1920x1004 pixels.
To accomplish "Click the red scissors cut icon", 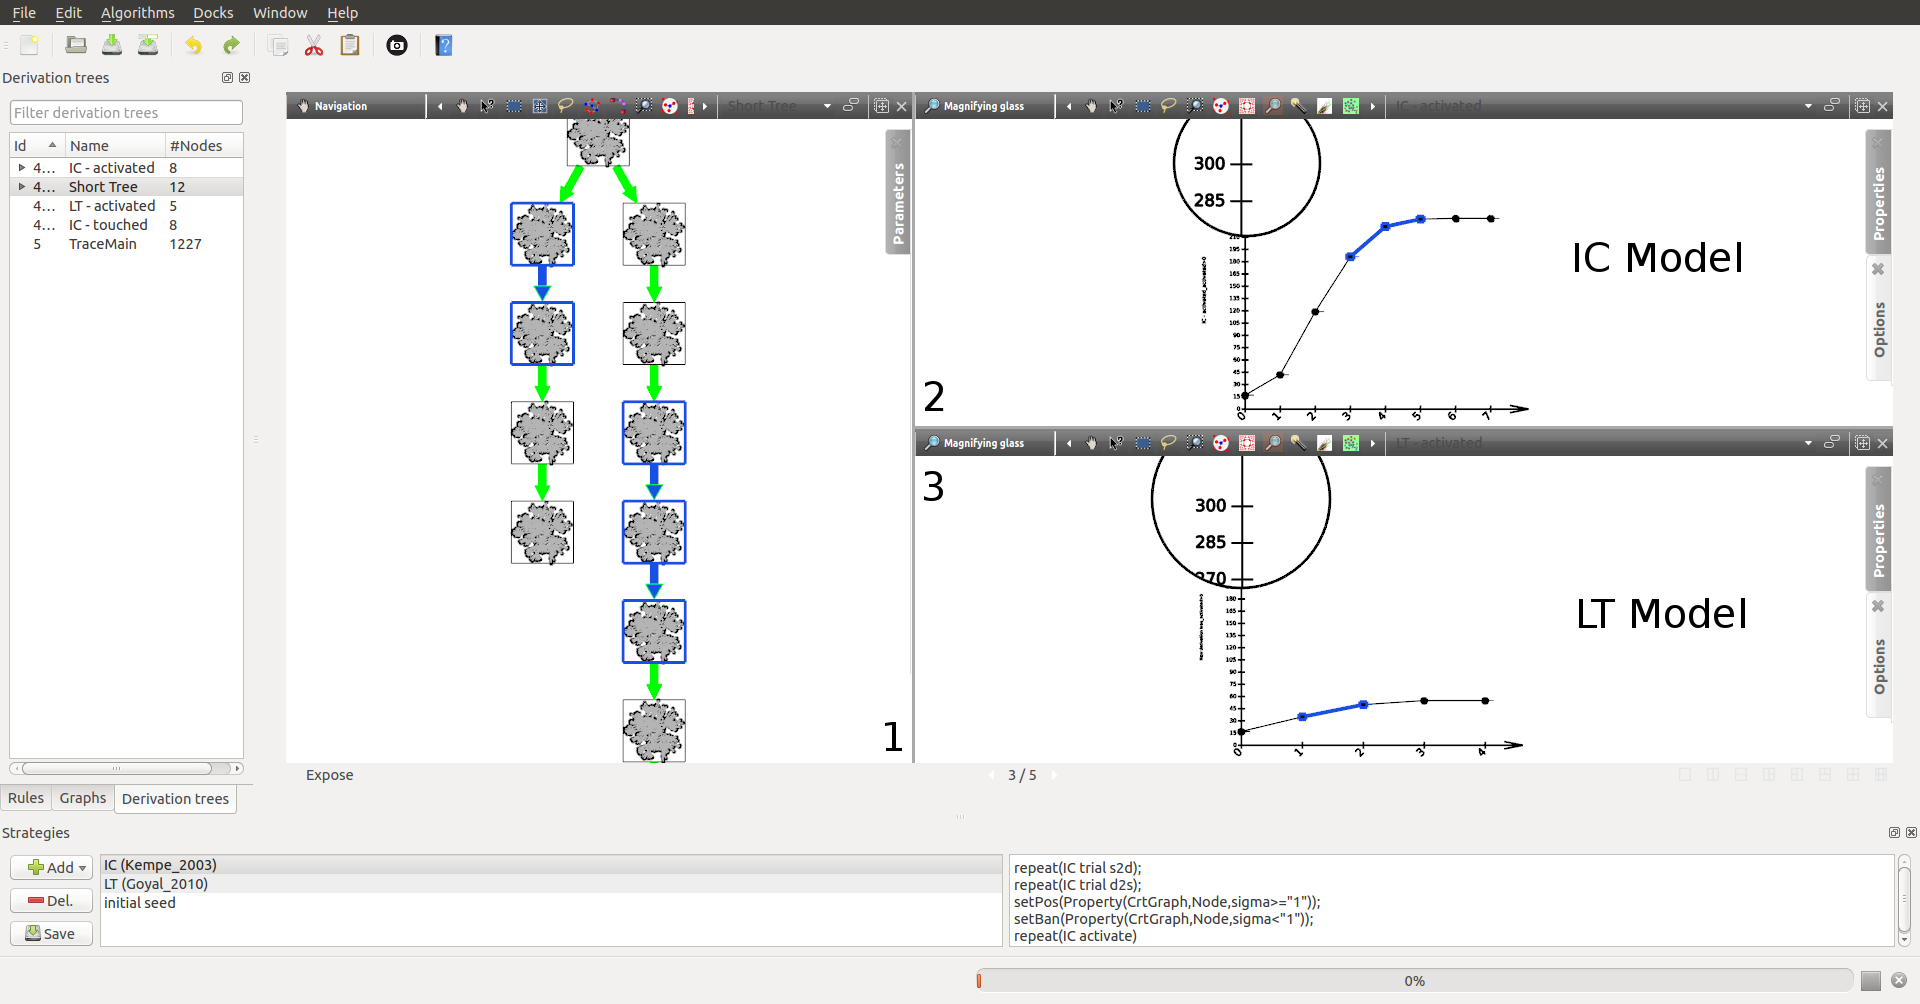I will click(314, 45).
